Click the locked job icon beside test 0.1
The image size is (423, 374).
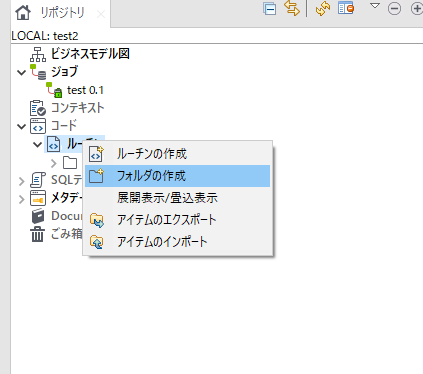point(54,90)
